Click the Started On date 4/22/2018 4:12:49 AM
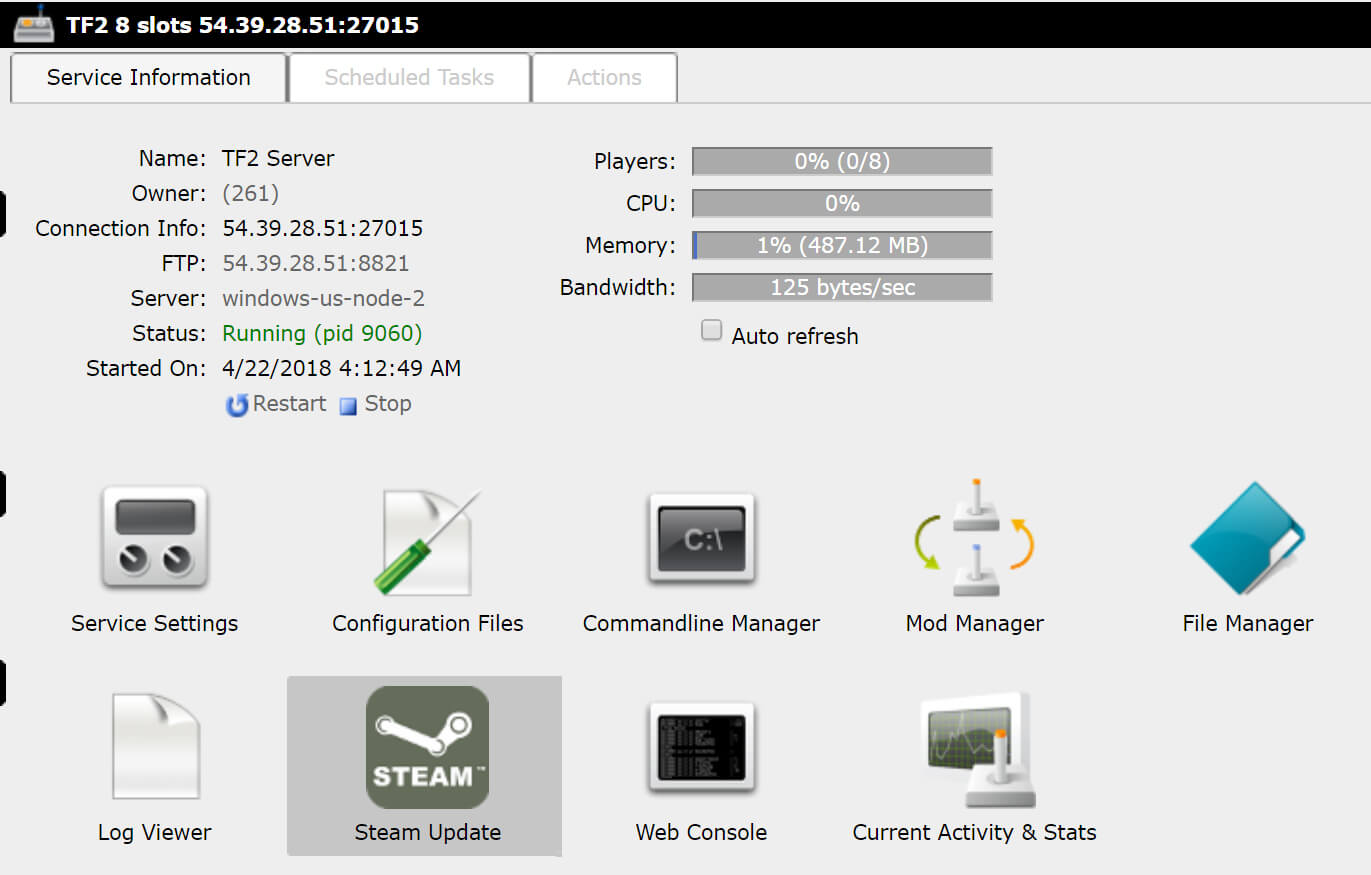The height and width of the screenshot is (875, 1371). [x=342, y=368]
